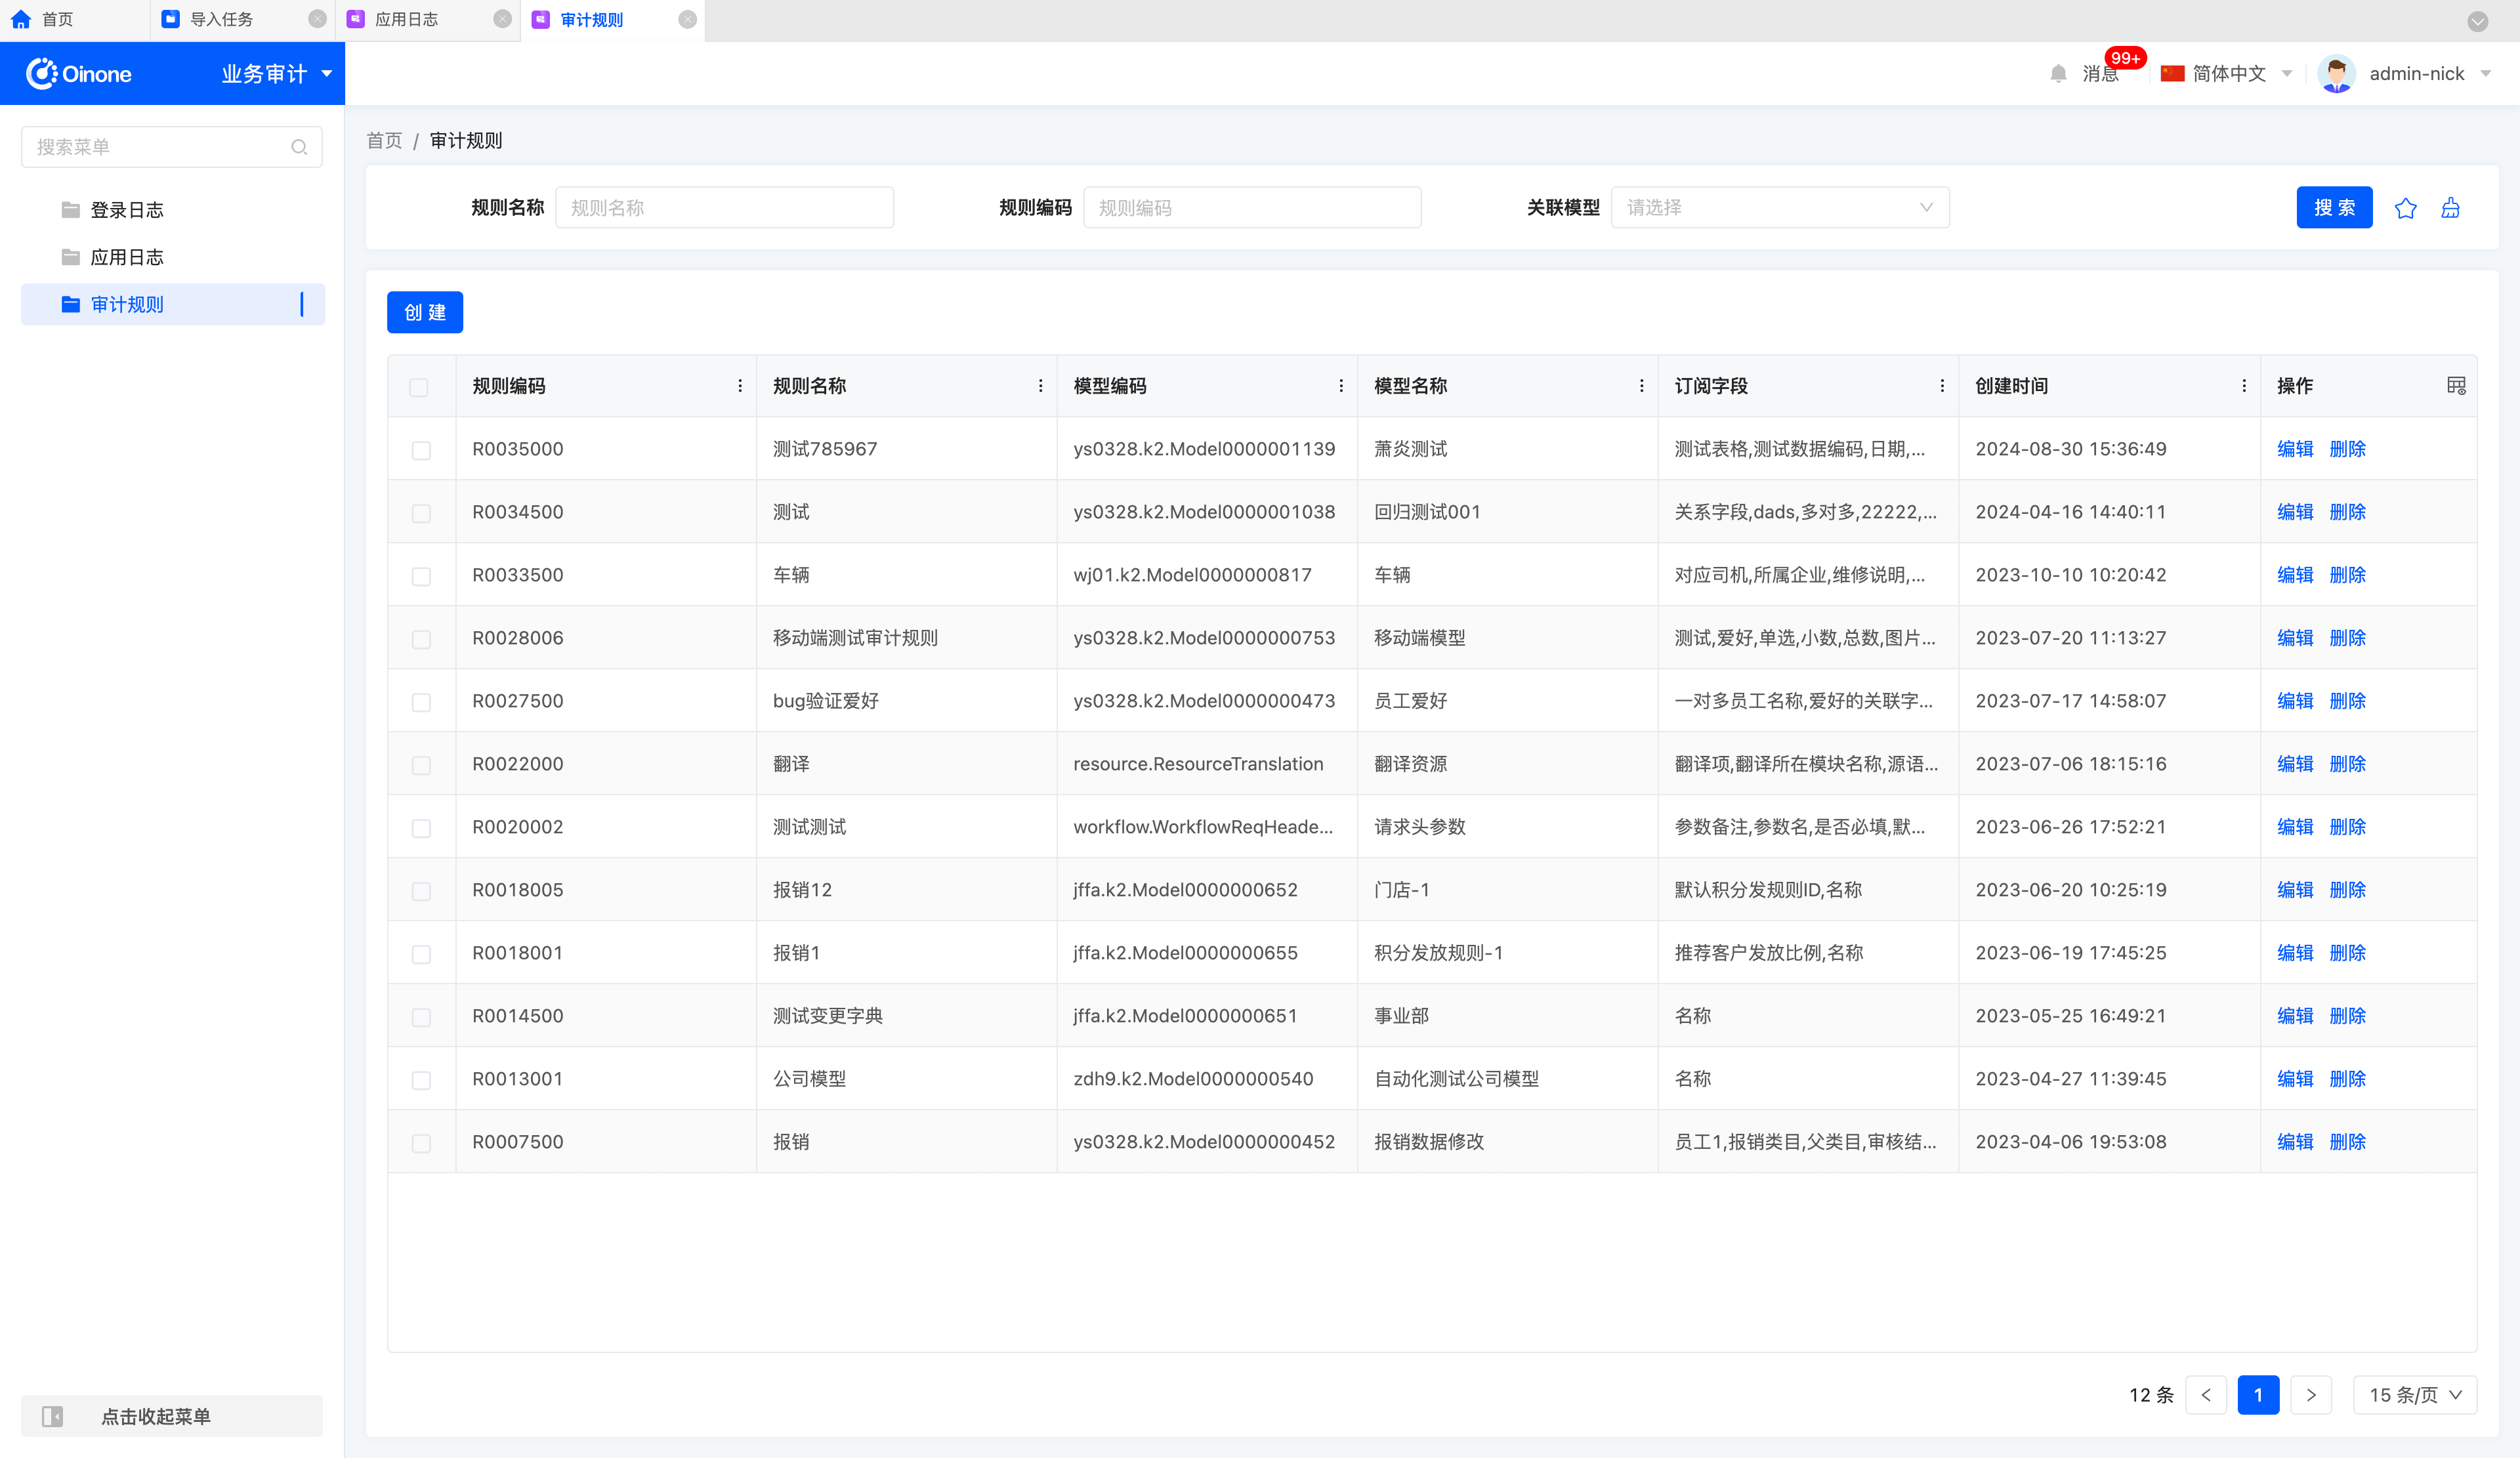Focus the 搜索菜单 input field

(172, 147)
